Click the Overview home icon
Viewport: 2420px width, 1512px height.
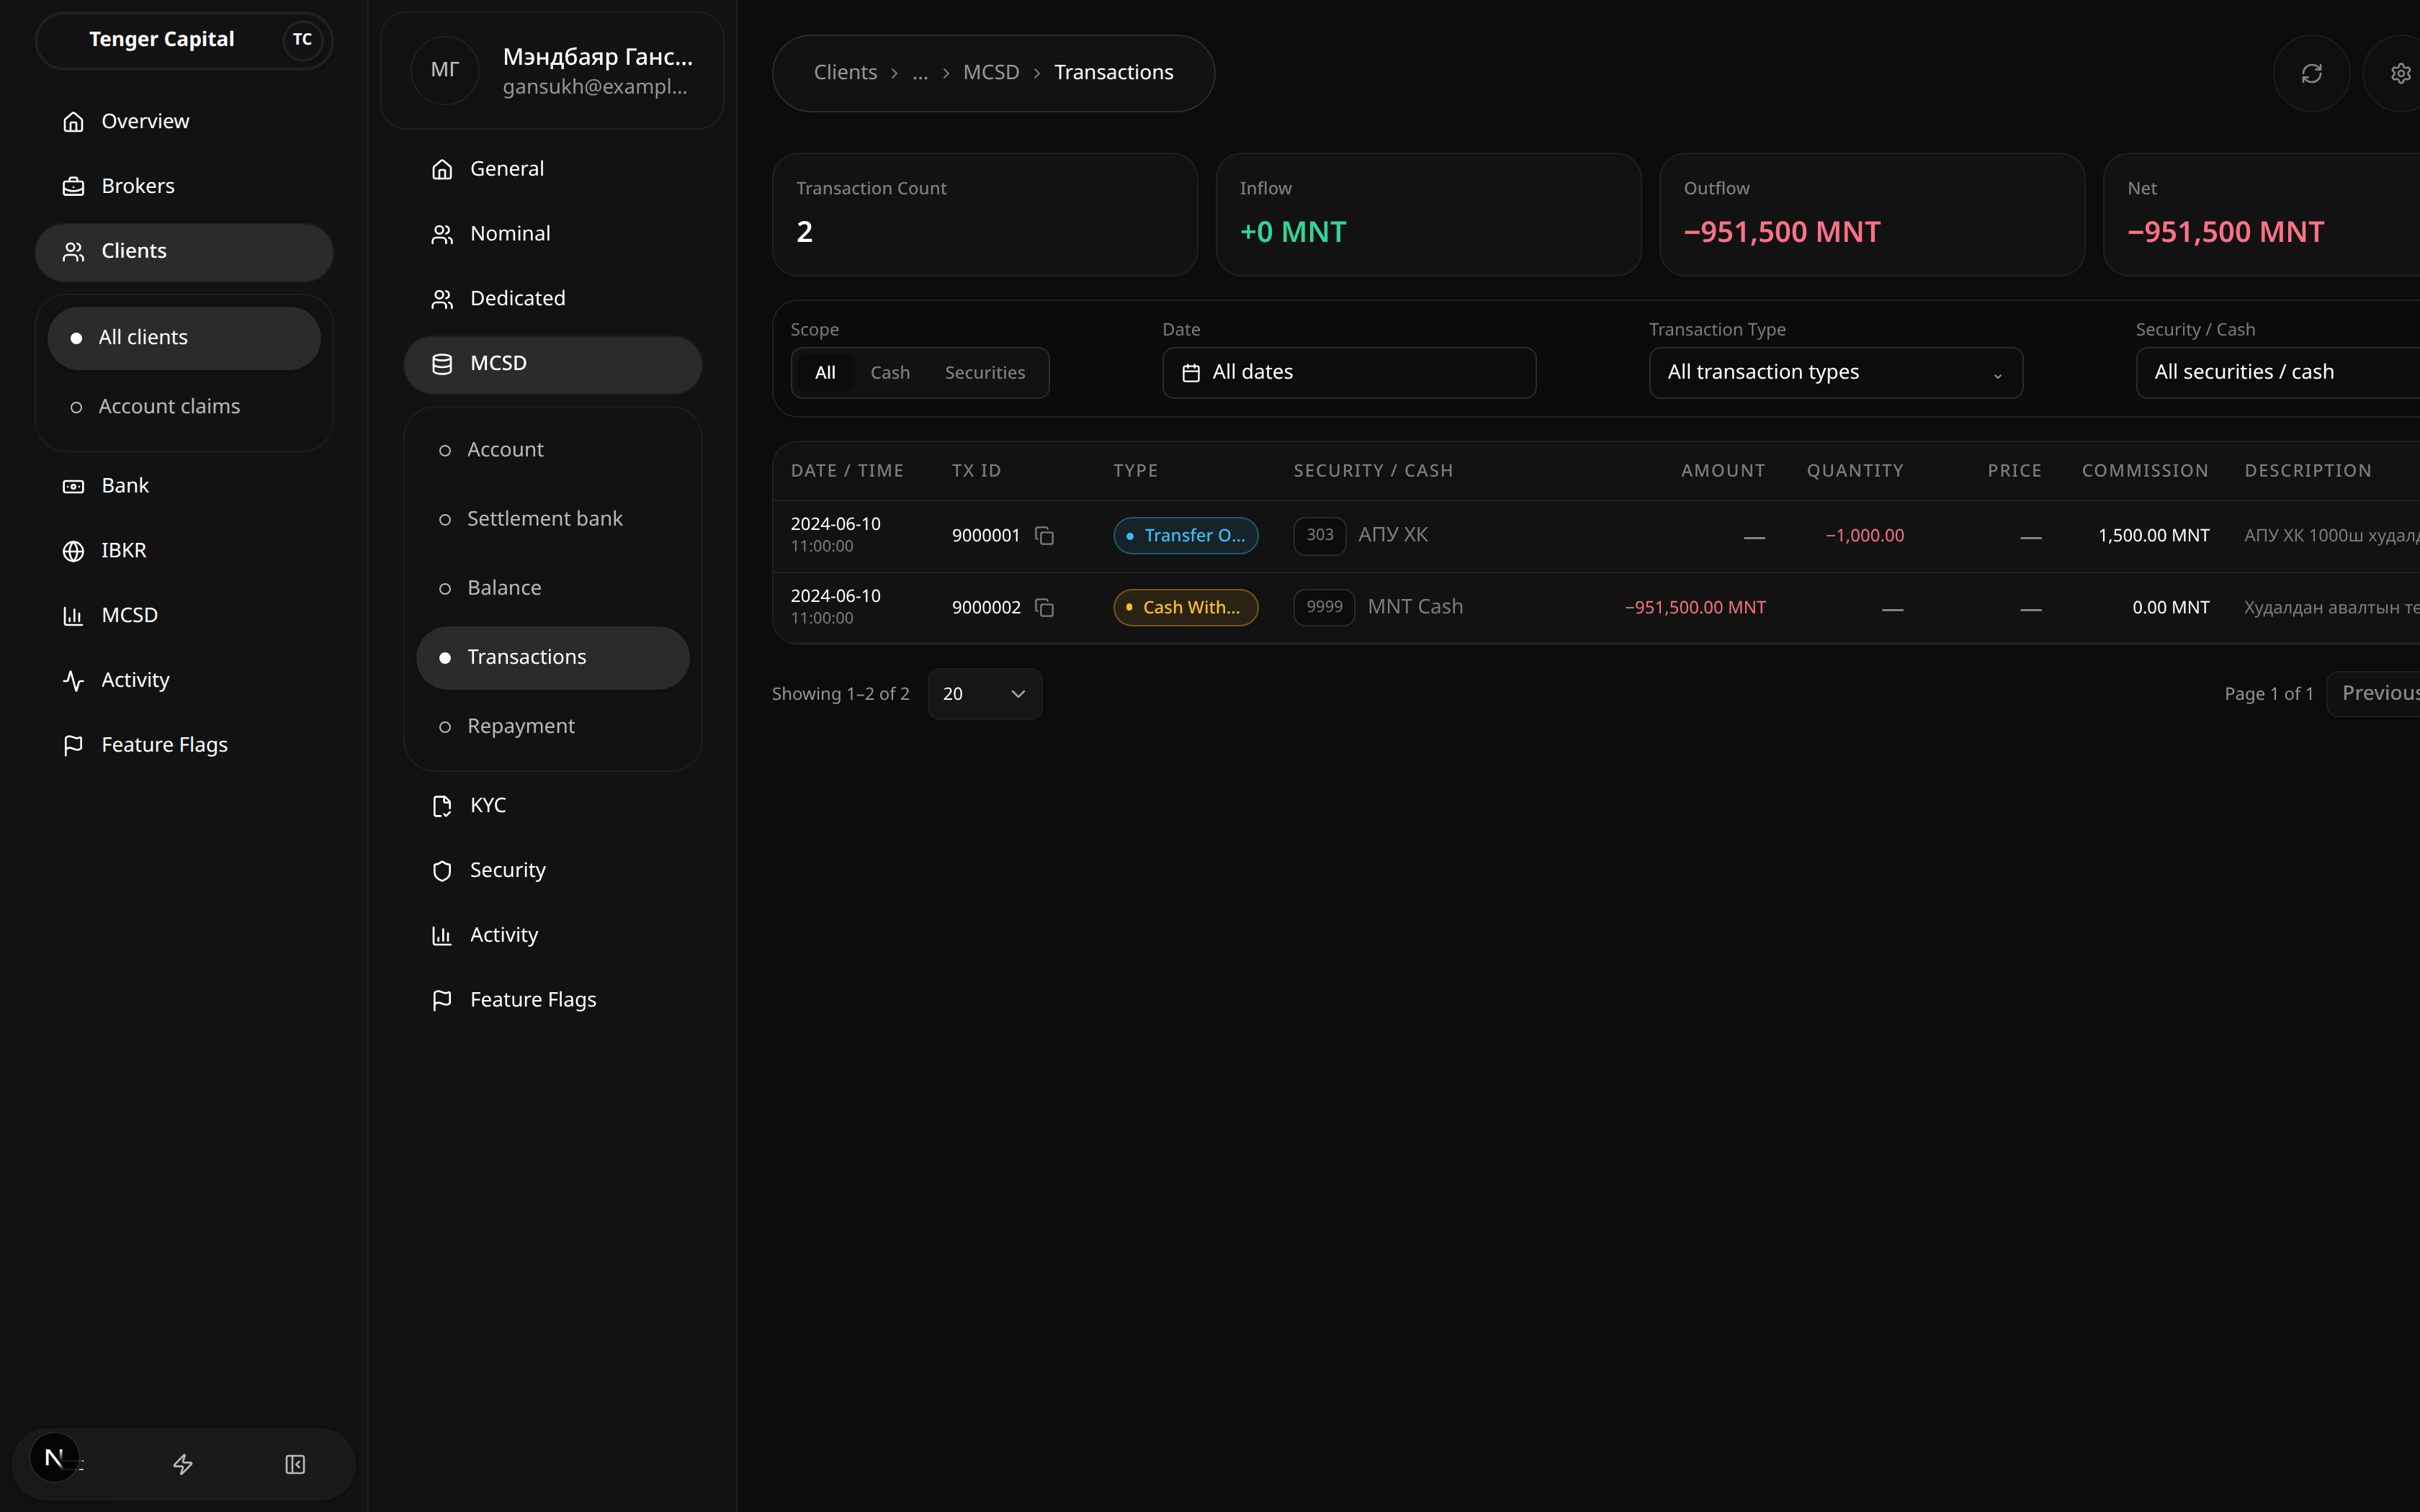pyautogui.click(x=73, y=122)
